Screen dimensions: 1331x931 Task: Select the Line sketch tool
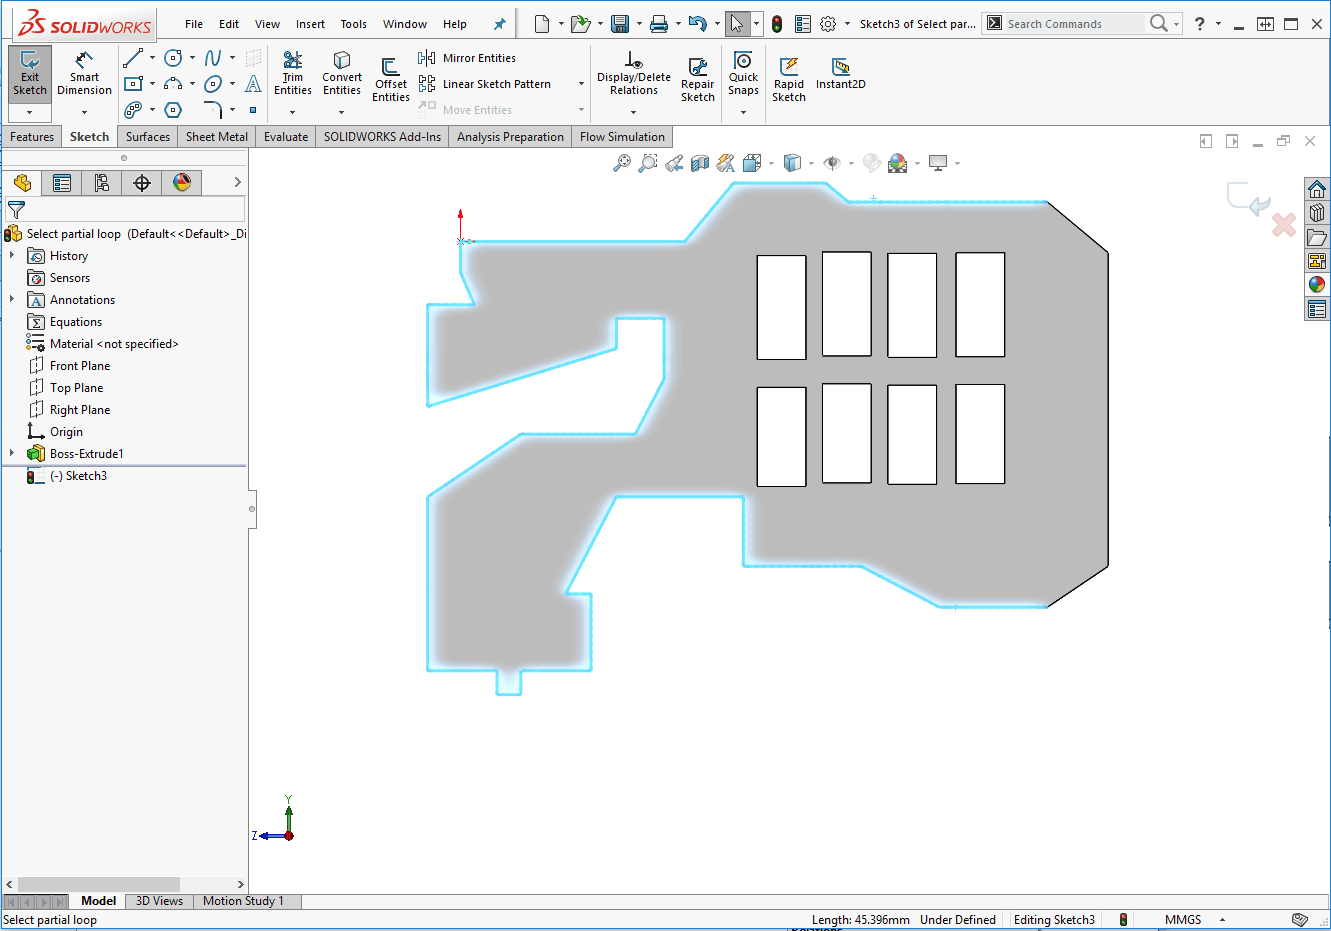(134, 58)
